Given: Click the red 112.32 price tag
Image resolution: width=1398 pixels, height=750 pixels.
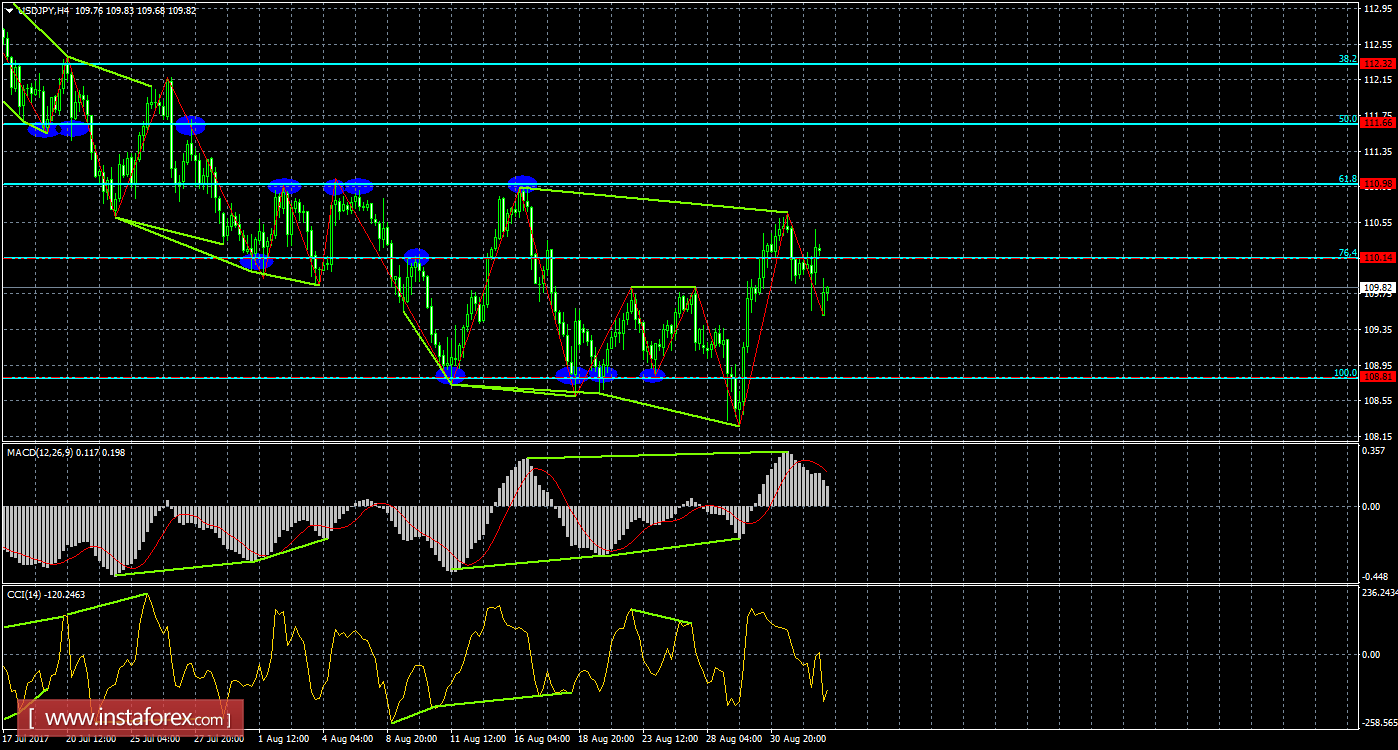Looking at the screenshot, I should click(x=1379, y=64).
